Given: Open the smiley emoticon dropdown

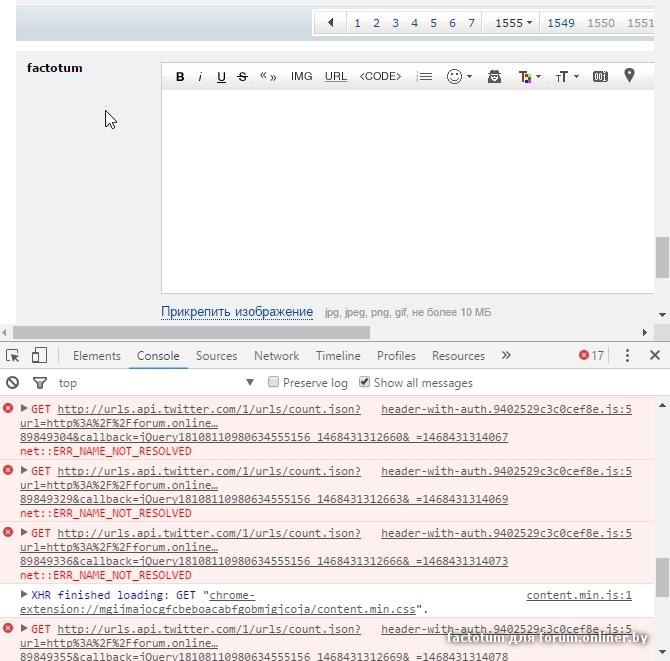Looking at the screenshot, I should (459, 77).
